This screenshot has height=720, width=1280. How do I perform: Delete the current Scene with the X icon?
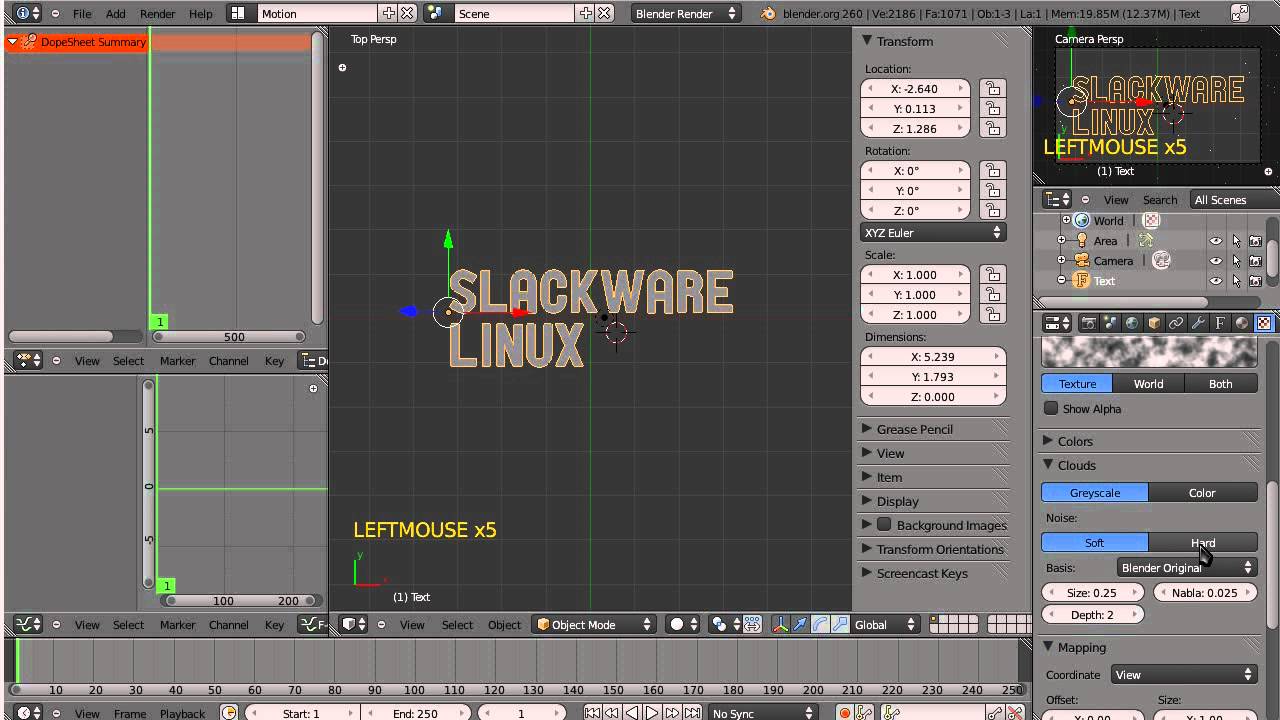pyautogui.click(x=604, y=13)
